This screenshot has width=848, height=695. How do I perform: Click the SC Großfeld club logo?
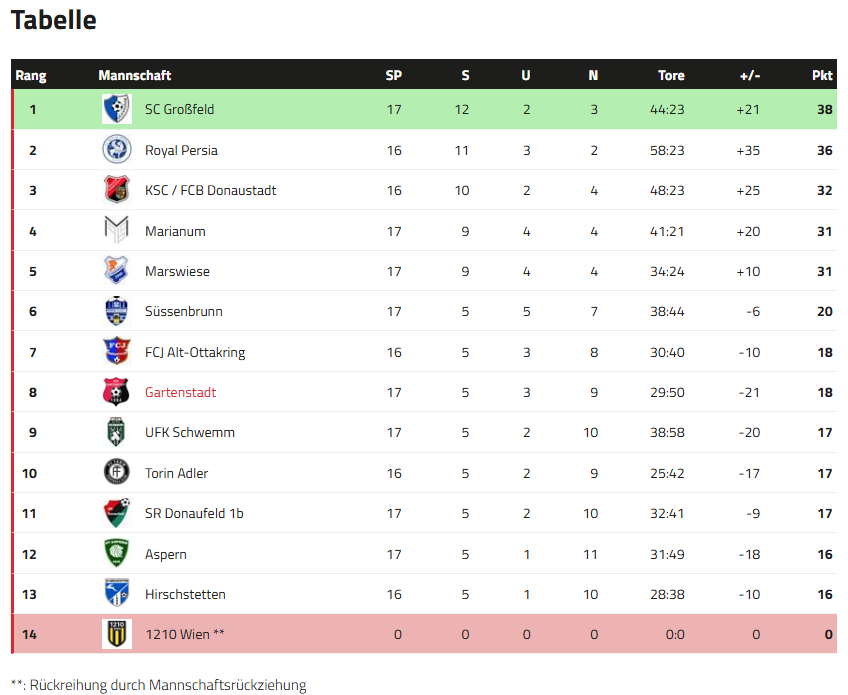coord(116,109)
